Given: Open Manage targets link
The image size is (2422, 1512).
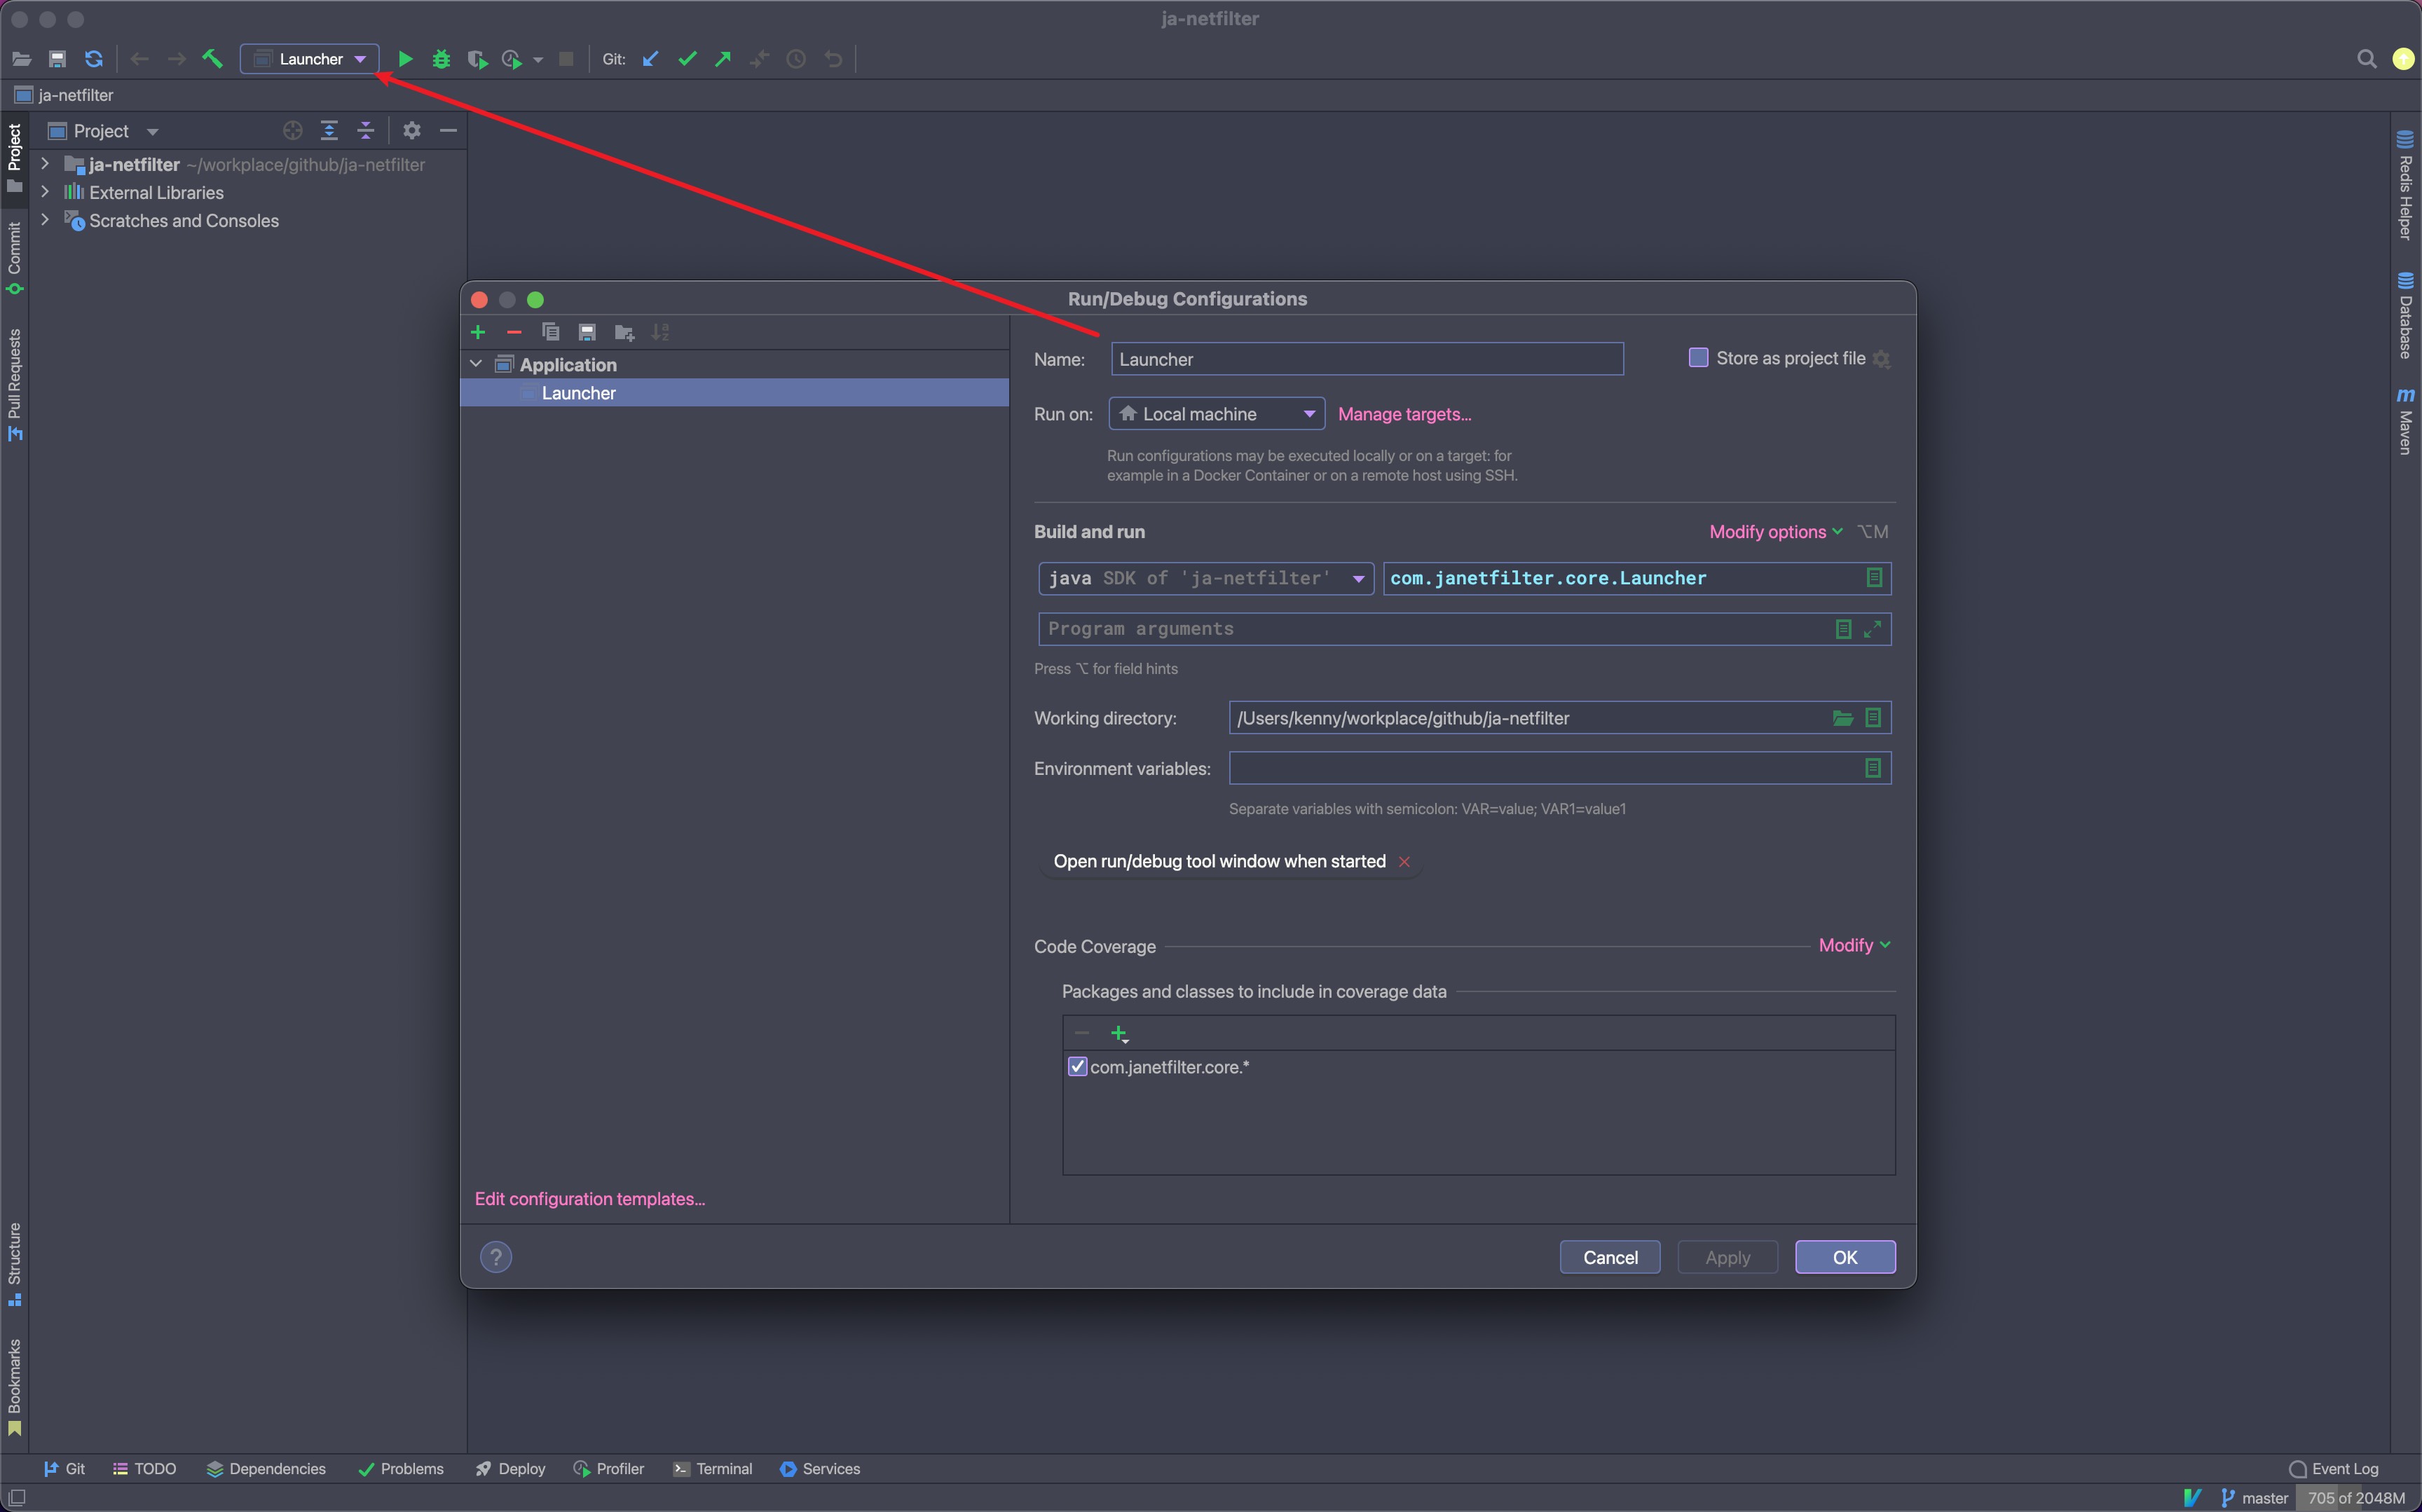Looking at the screenshot, I should [x=1404, y=414].
